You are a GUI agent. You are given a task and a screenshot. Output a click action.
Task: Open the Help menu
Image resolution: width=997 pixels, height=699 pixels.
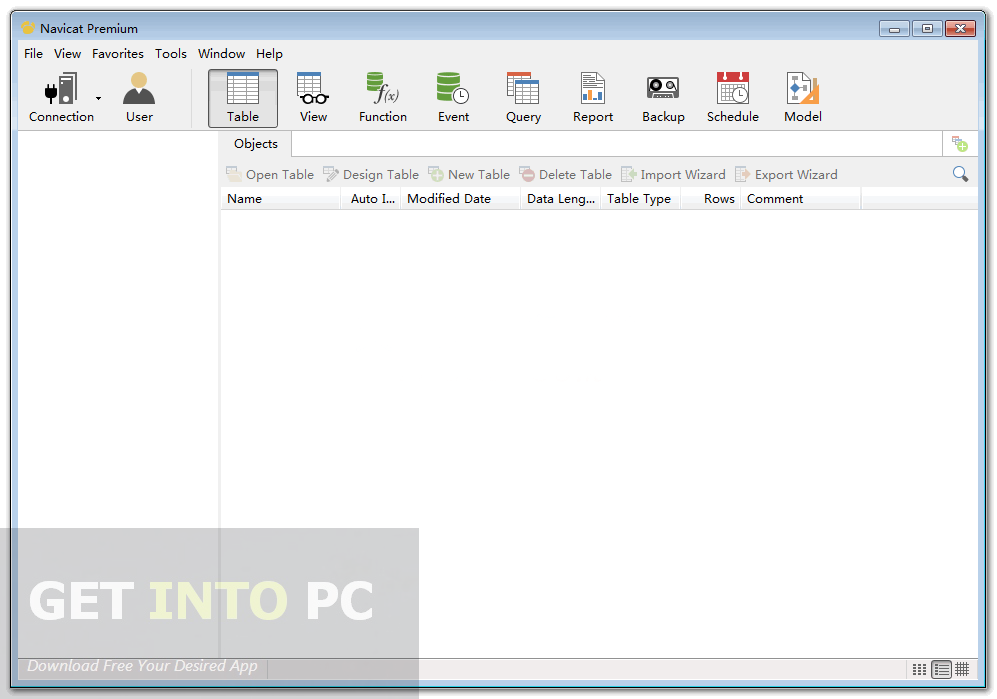(270, 54)
